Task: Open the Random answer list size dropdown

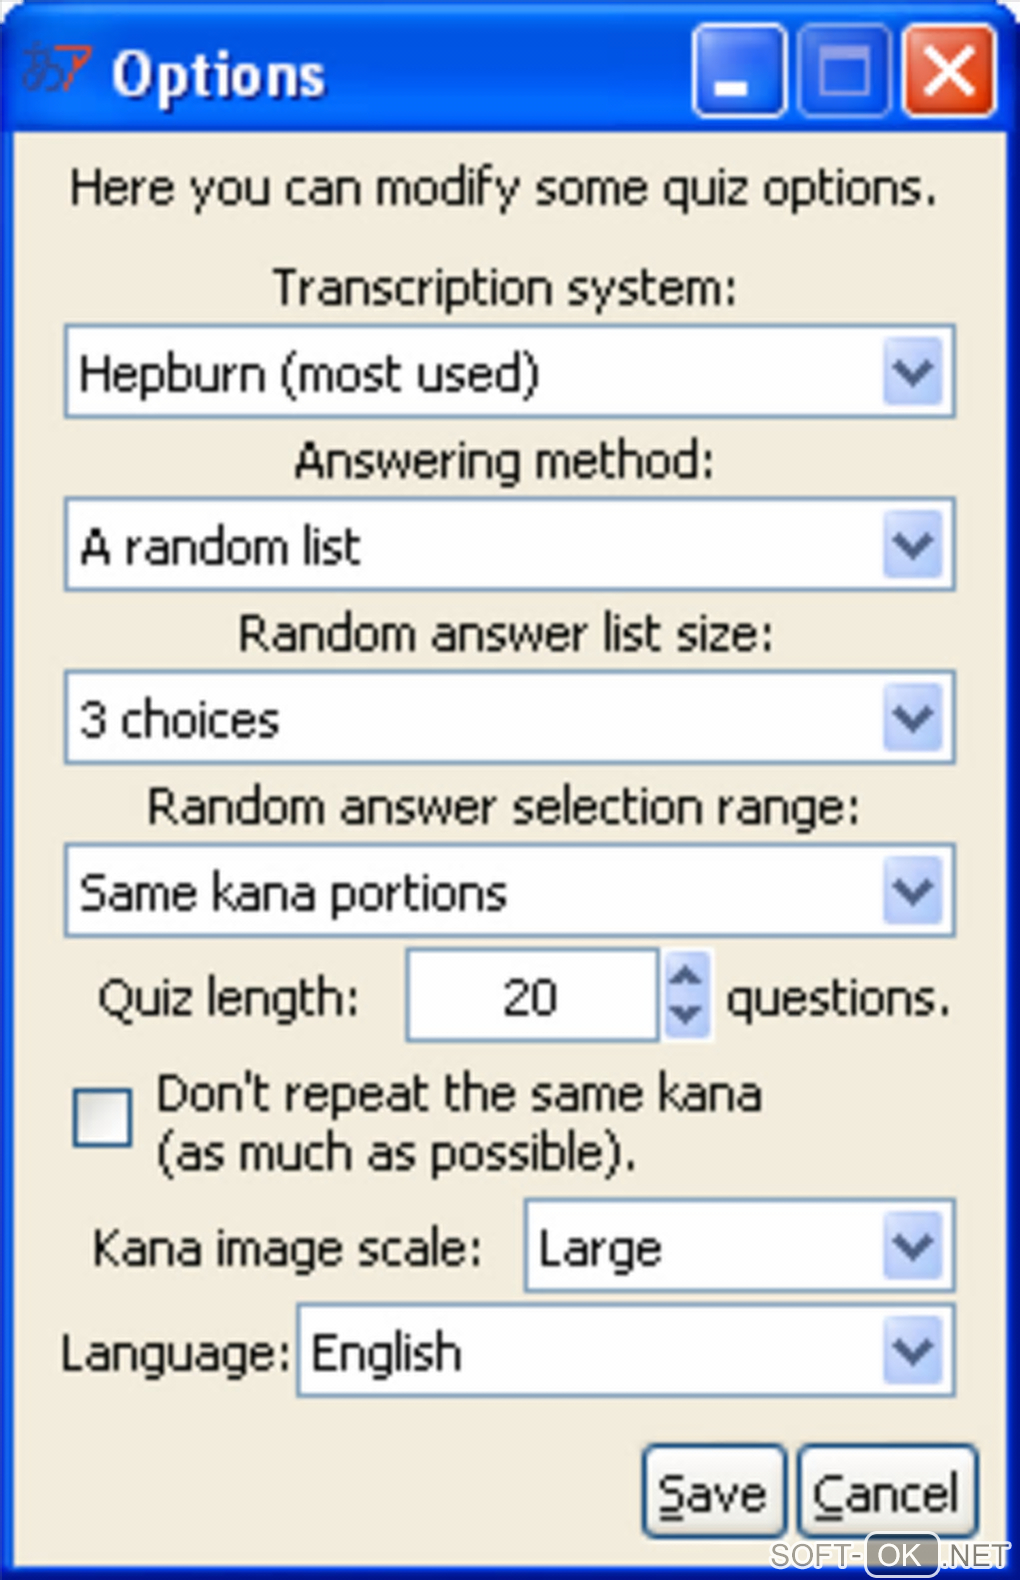Action: (x=913, y=719)
